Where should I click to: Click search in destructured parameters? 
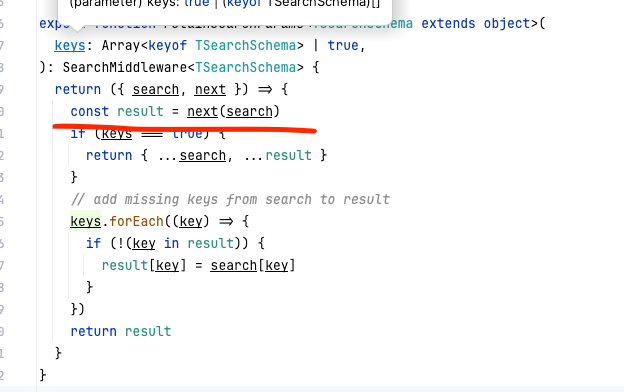pyautogui.click(x=156, y=90)
